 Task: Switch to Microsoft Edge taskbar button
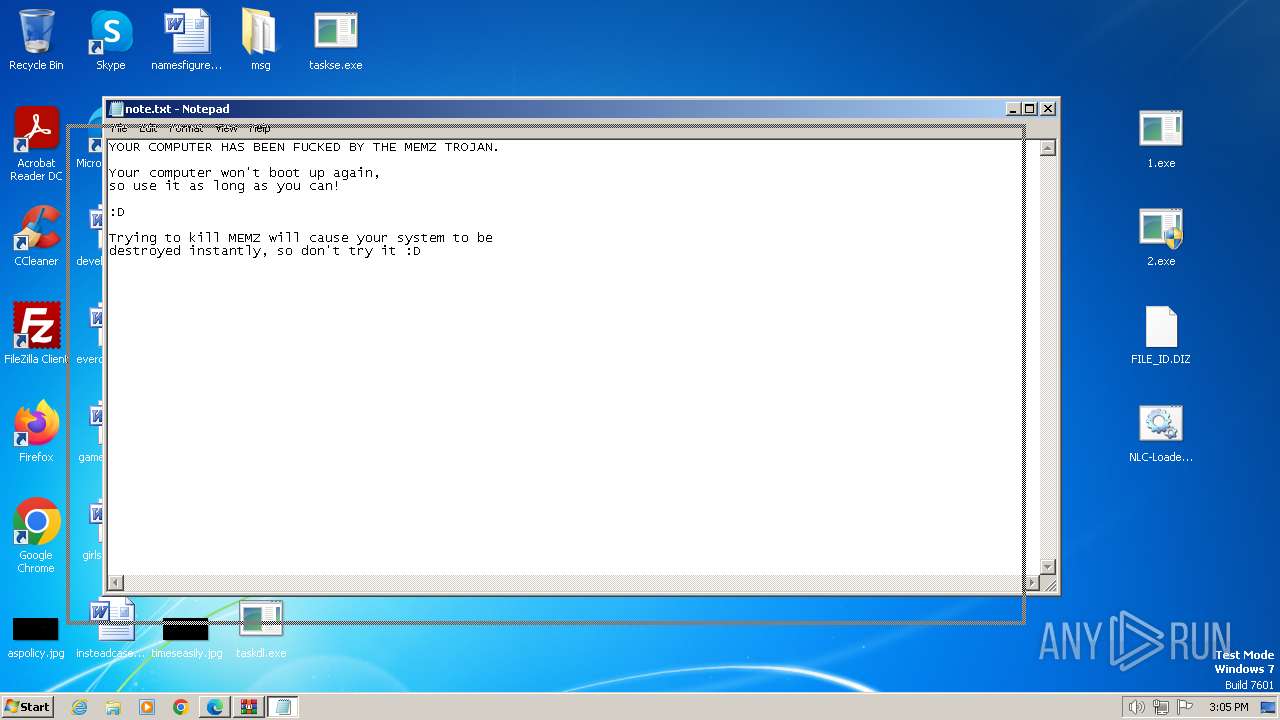pos(215,707)
